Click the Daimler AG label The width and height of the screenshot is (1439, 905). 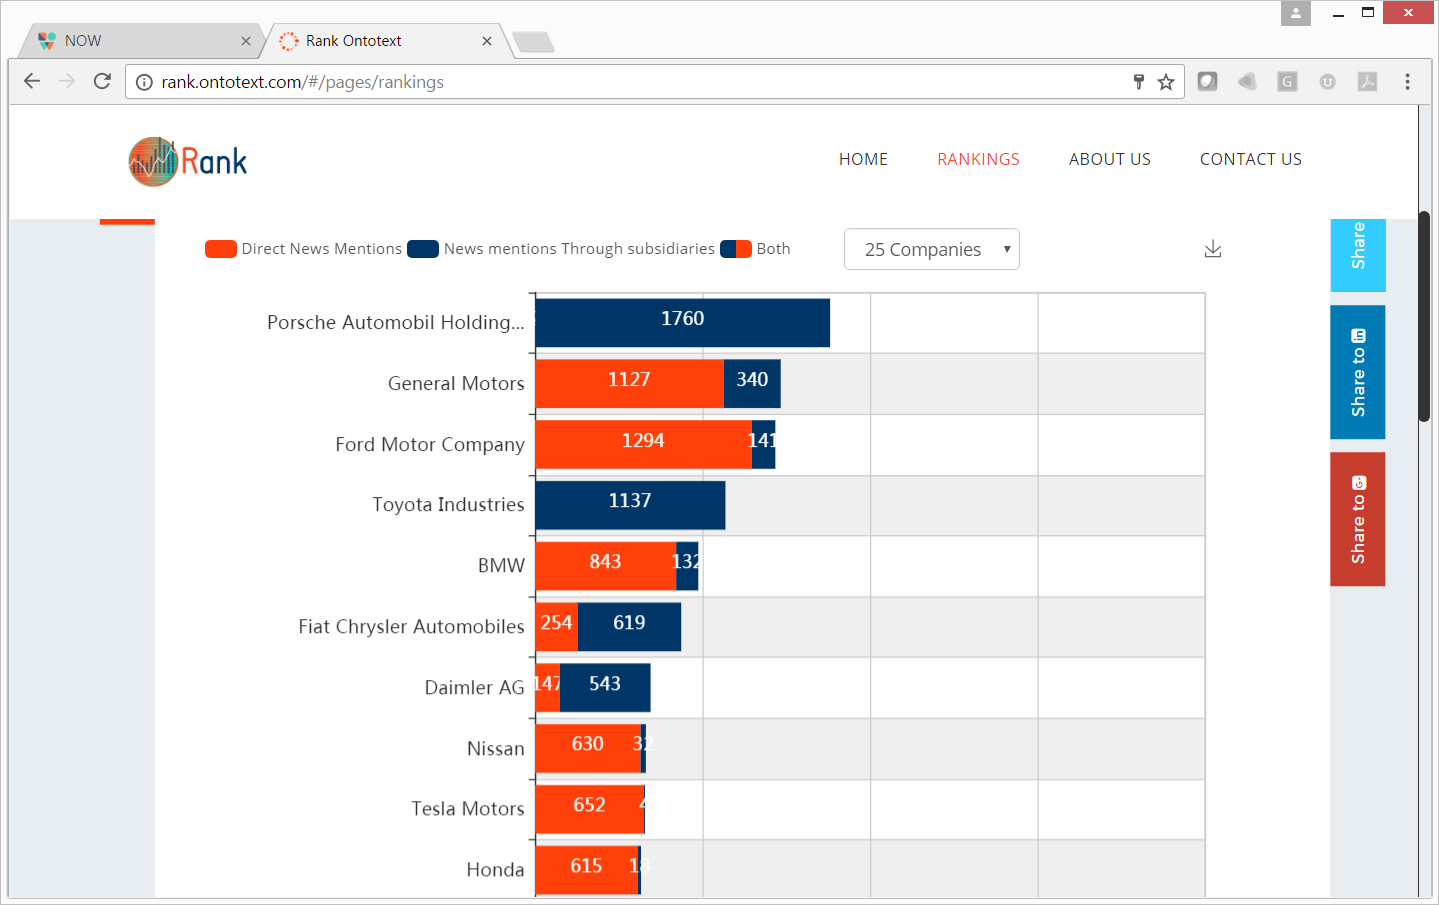pyautogui.click(x=474, y=688)
